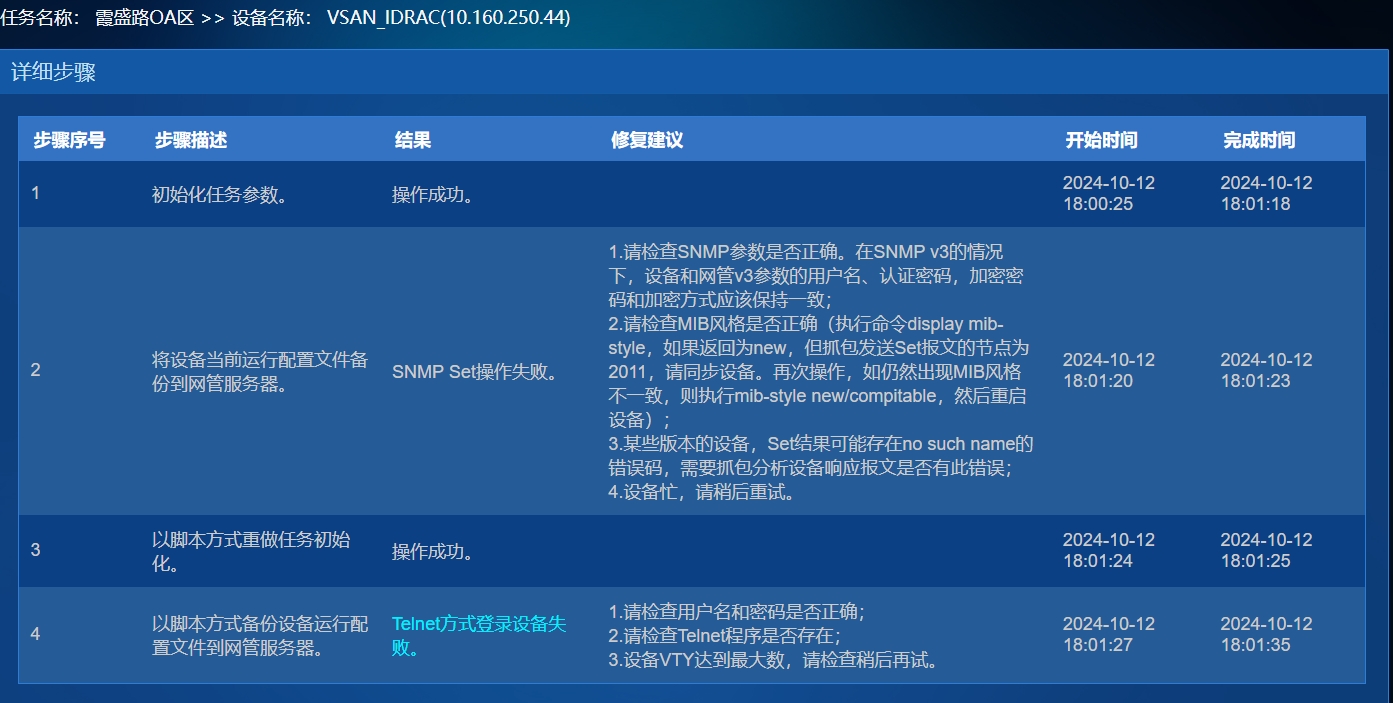This screenshot has height=703, width=1393.
Task: Select 将设备当前运行配置文件备份到网管服务器 description
Action: point(260,370)
